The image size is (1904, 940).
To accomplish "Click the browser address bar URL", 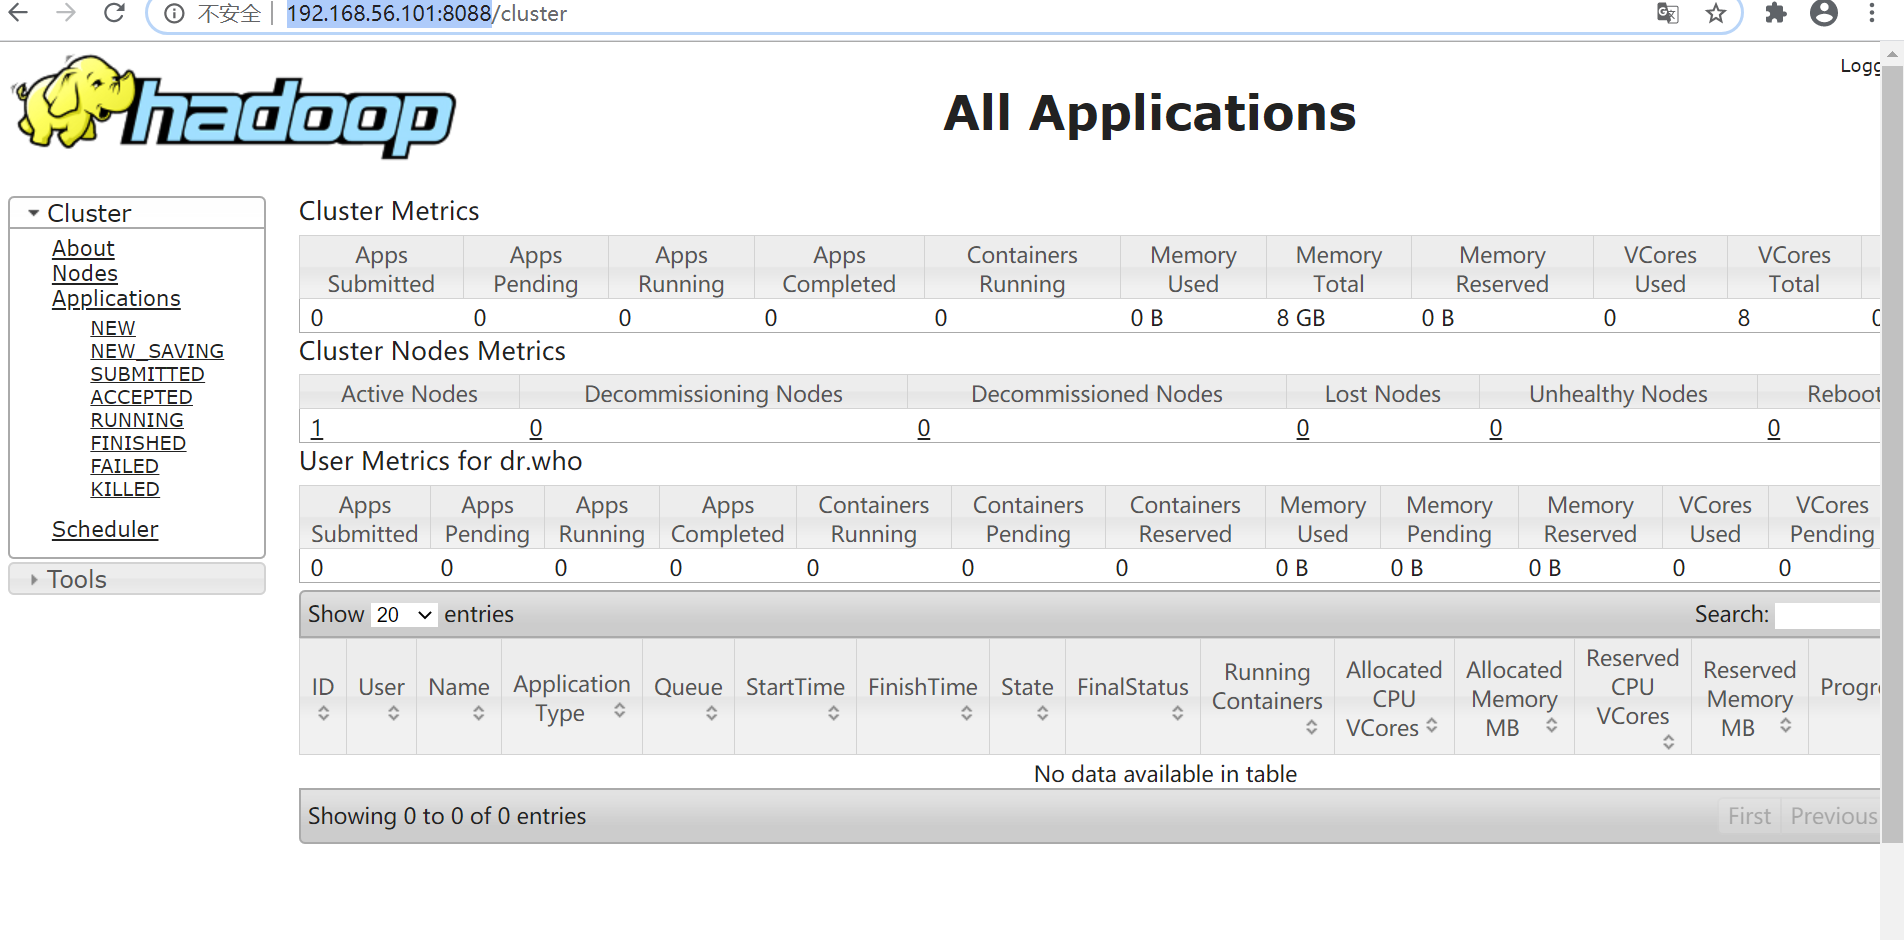I will pos(427,14).
